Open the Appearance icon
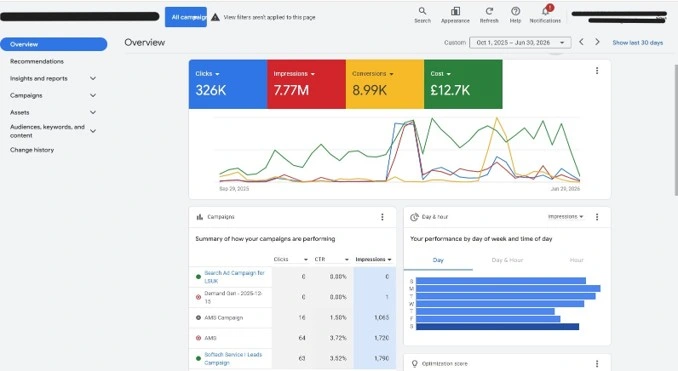Viewport: 678px width, 371px height. 455,11
